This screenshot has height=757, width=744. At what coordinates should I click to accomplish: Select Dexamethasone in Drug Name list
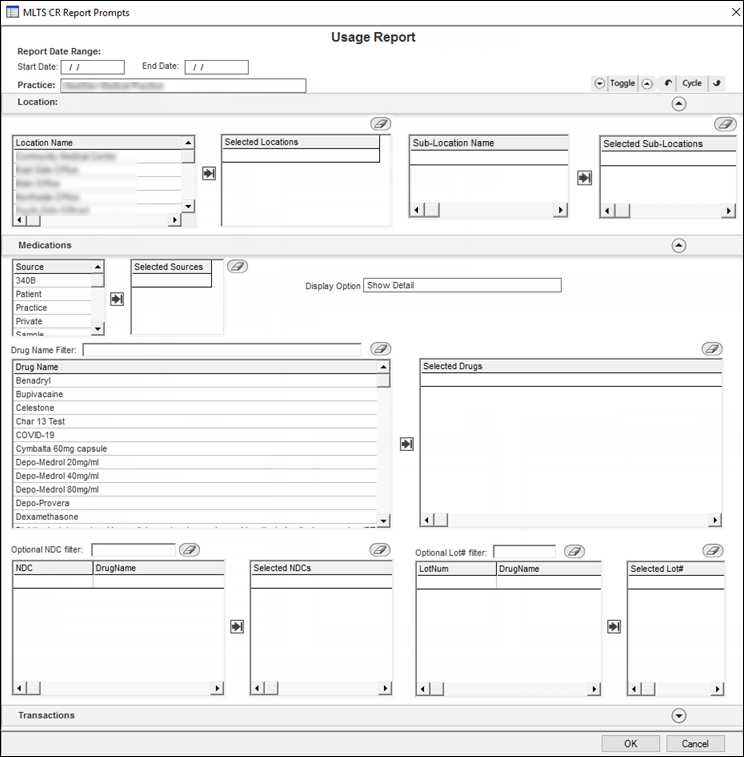point(195,517)
